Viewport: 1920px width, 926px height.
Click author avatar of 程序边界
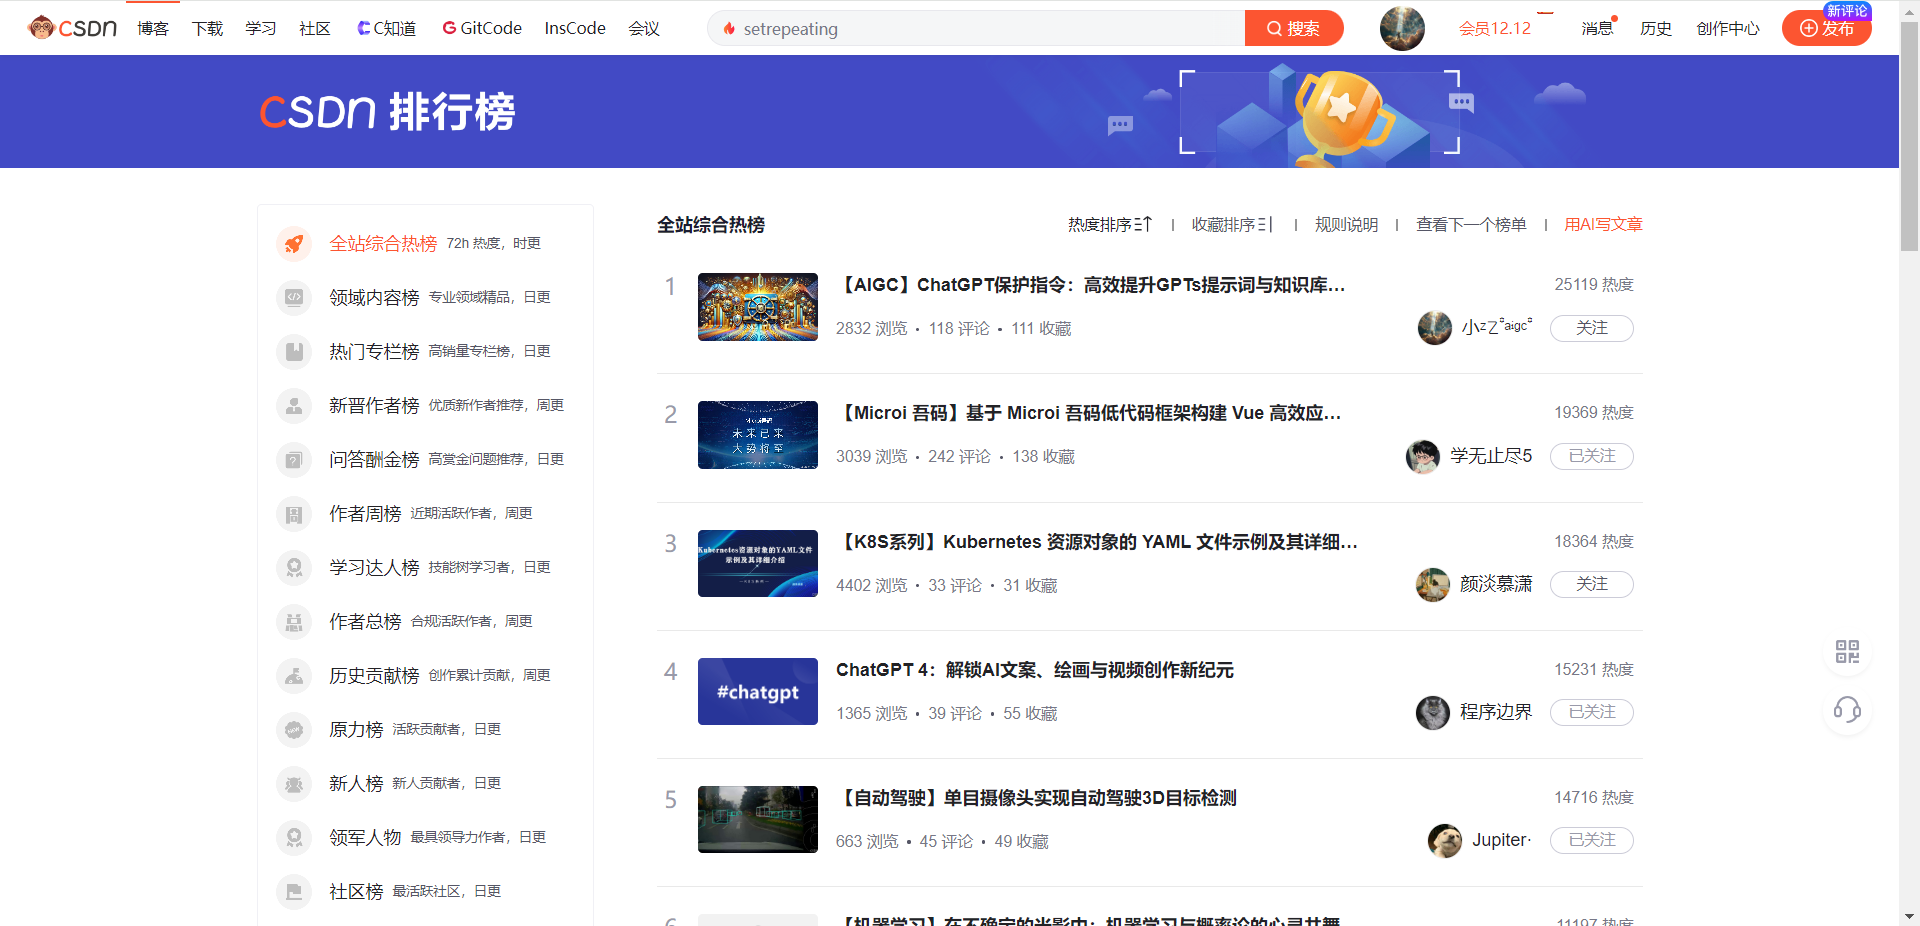[1432, 712]
